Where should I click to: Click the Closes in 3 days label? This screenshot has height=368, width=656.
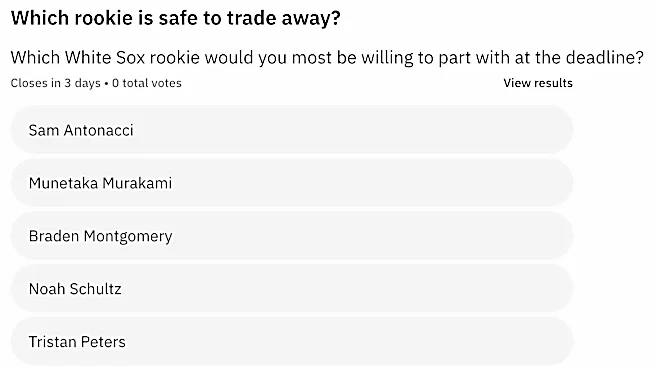pyautogui.click(x=56, y=83)
